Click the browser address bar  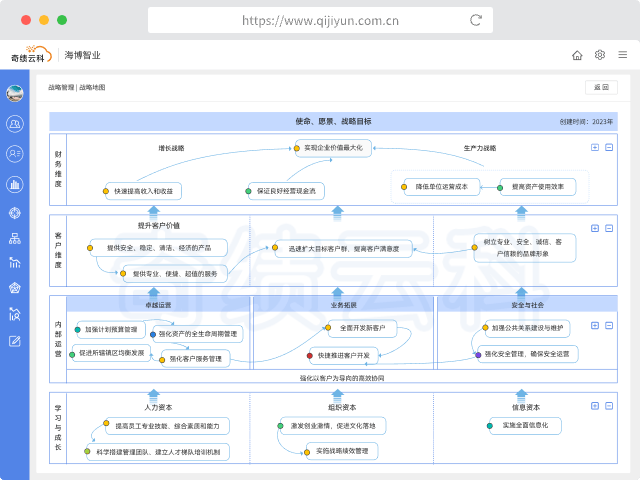pyautogui.click(x=320, y=19)
